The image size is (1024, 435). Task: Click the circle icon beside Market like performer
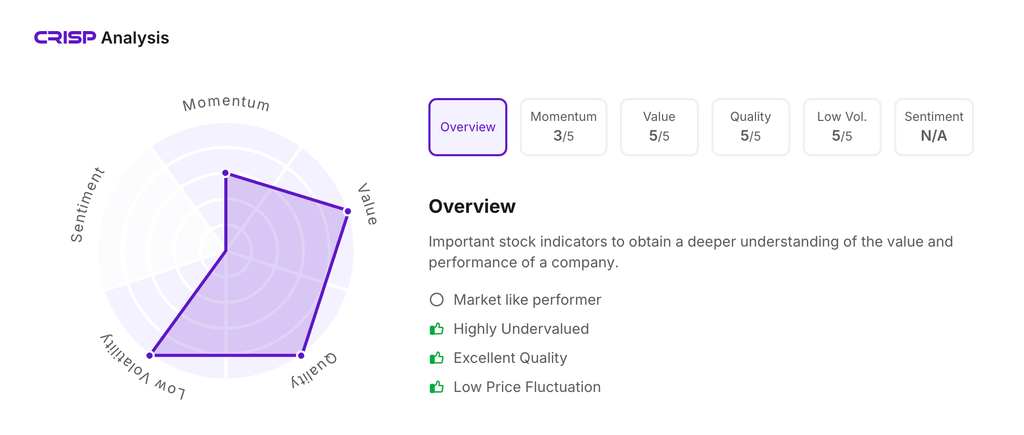[x=436, y=300]
